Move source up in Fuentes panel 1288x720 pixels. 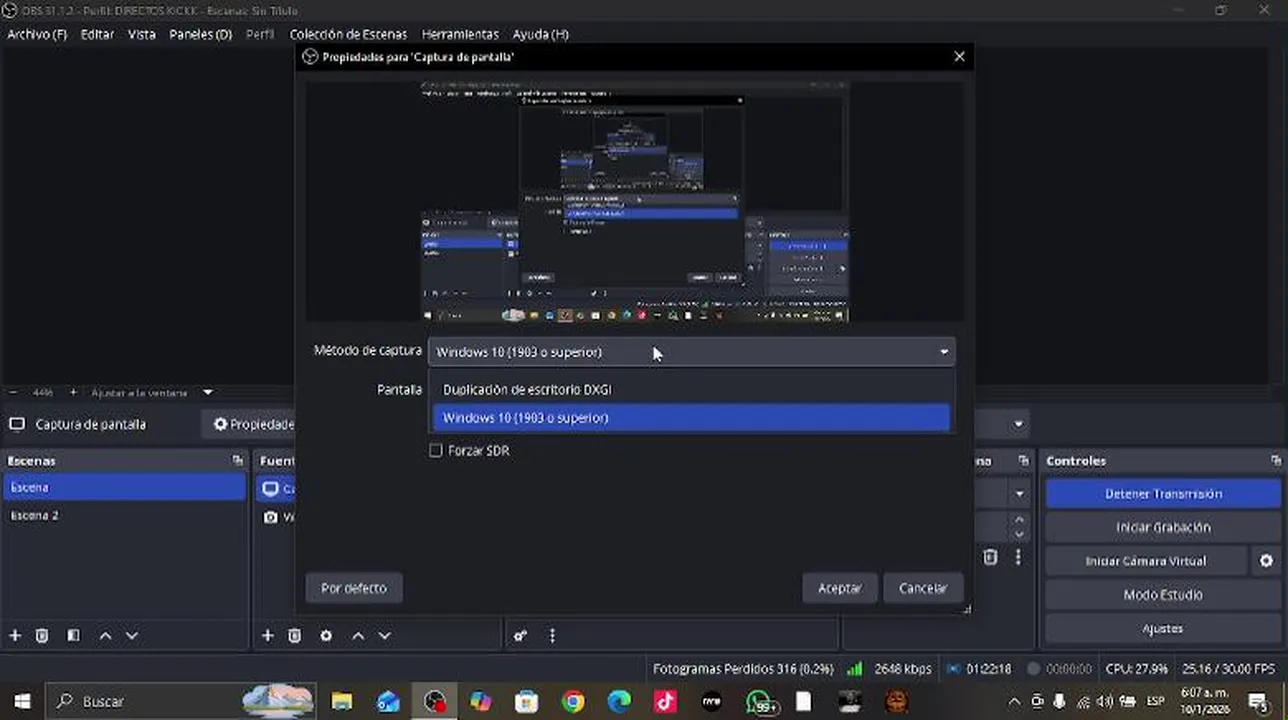[358, 635]
